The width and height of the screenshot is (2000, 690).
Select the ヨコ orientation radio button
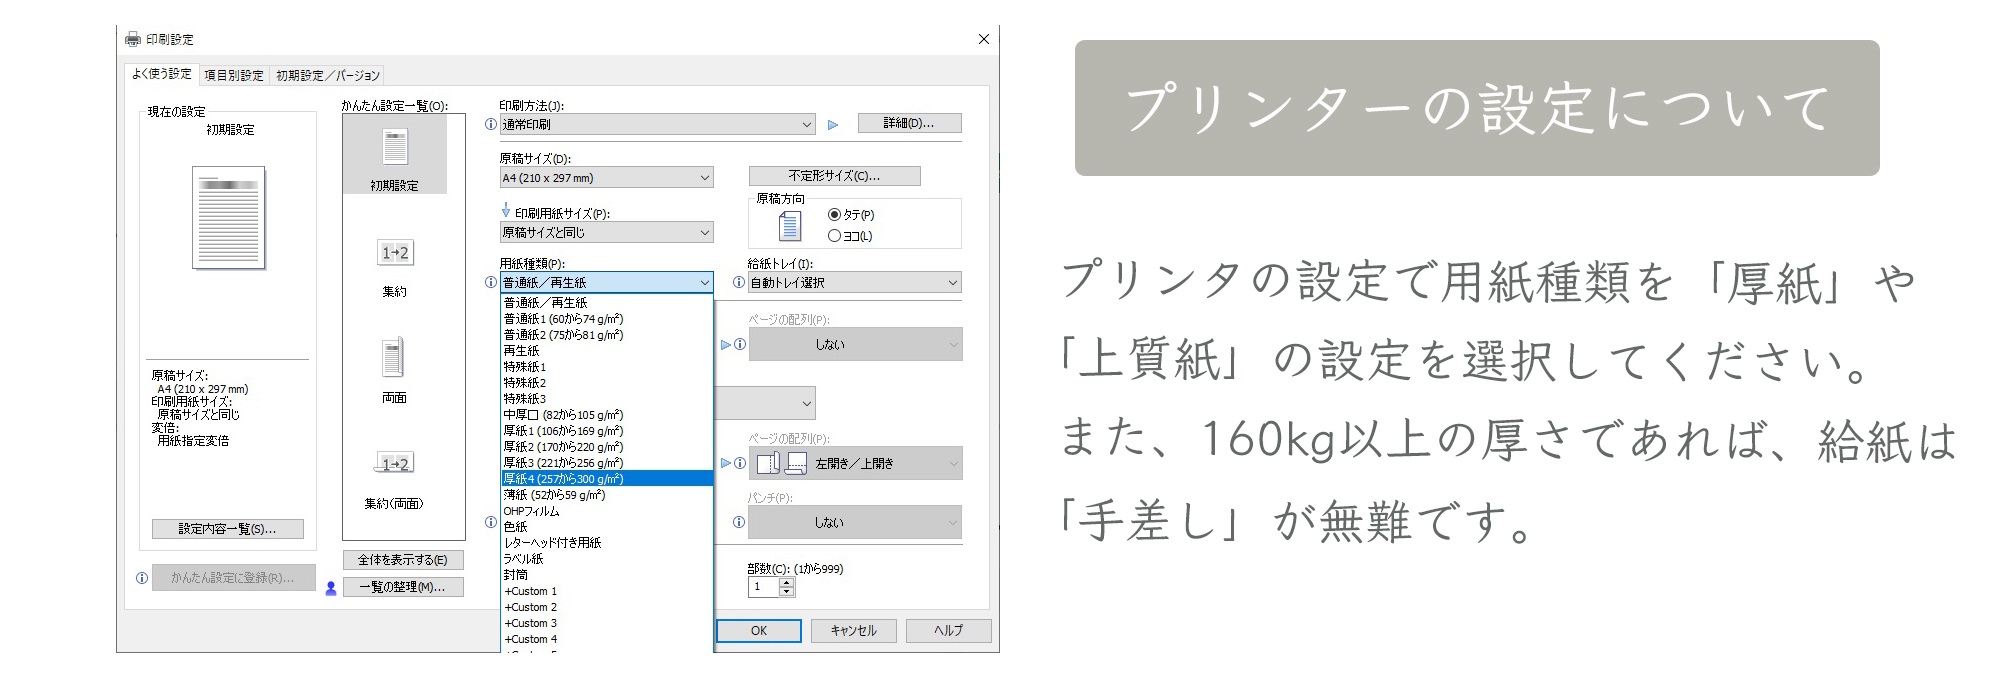(x=834, y=236)
